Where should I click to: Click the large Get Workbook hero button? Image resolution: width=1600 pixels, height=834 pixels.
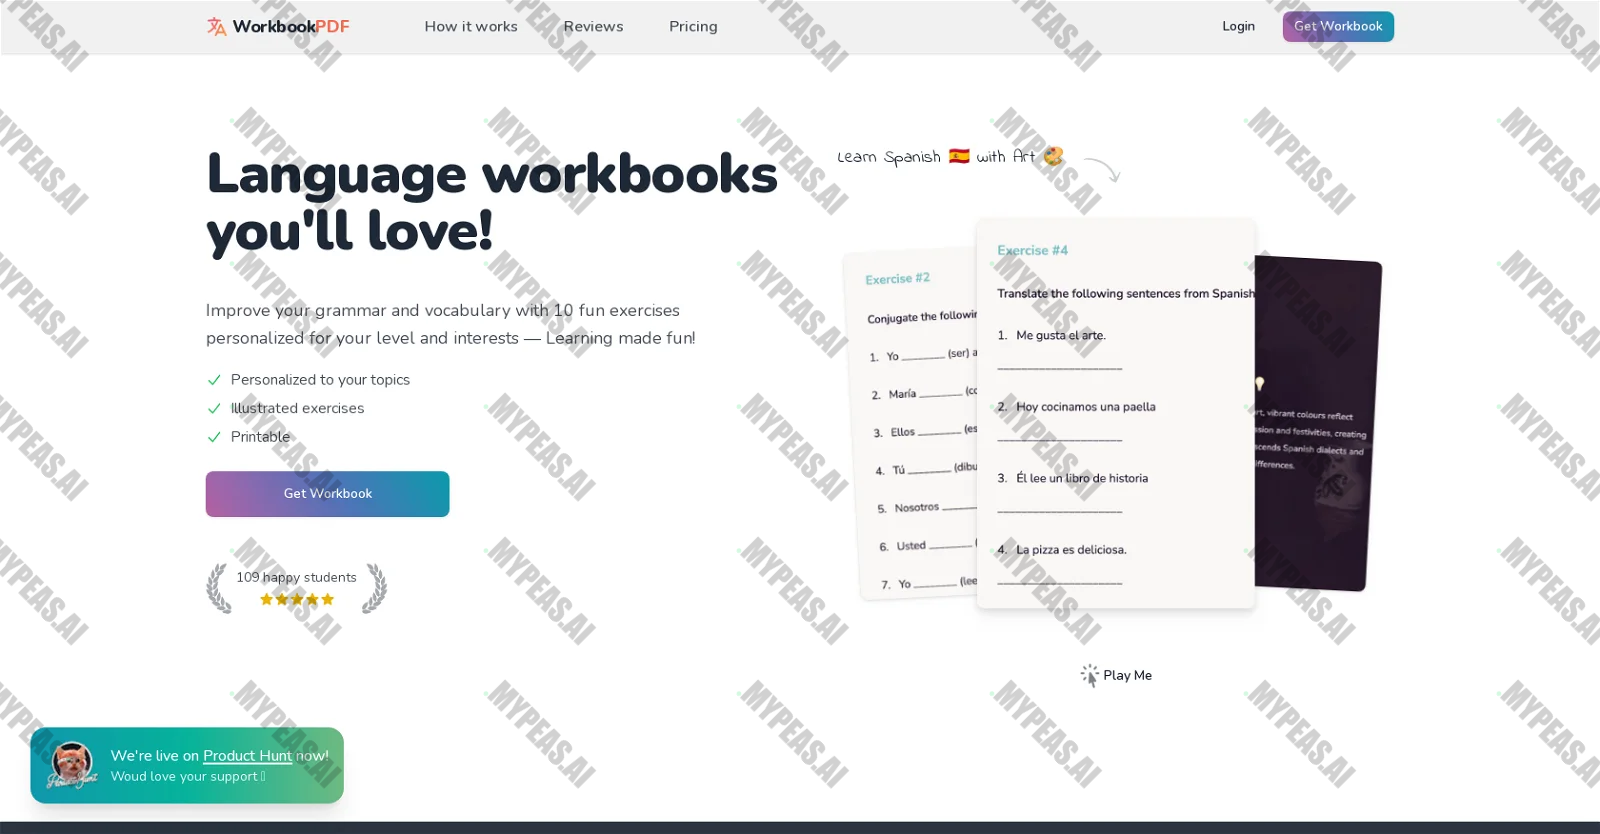click(x=327, y=494)
